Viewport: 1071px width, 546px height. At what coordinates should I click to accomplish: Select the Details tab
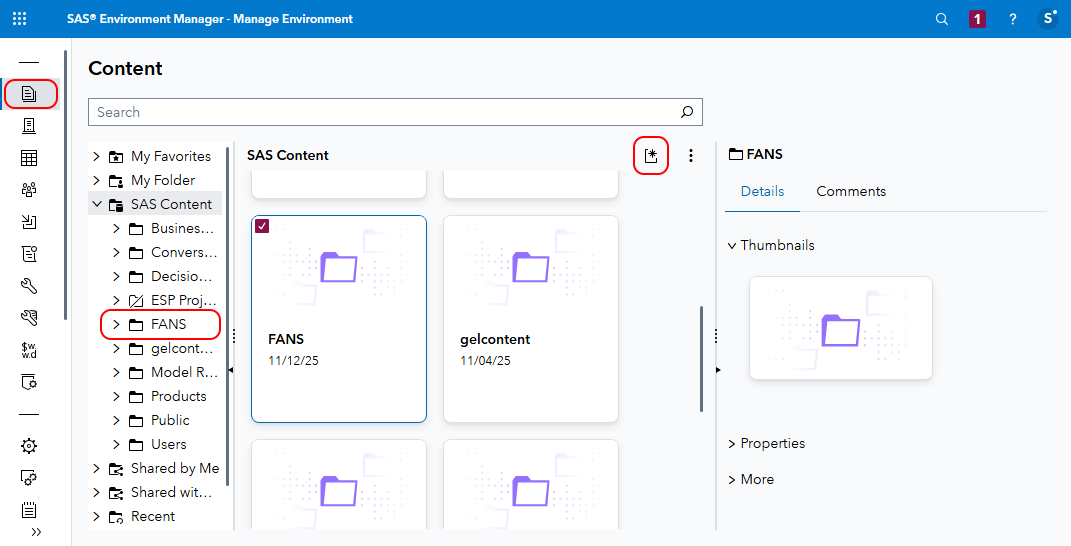pos(762,191)
